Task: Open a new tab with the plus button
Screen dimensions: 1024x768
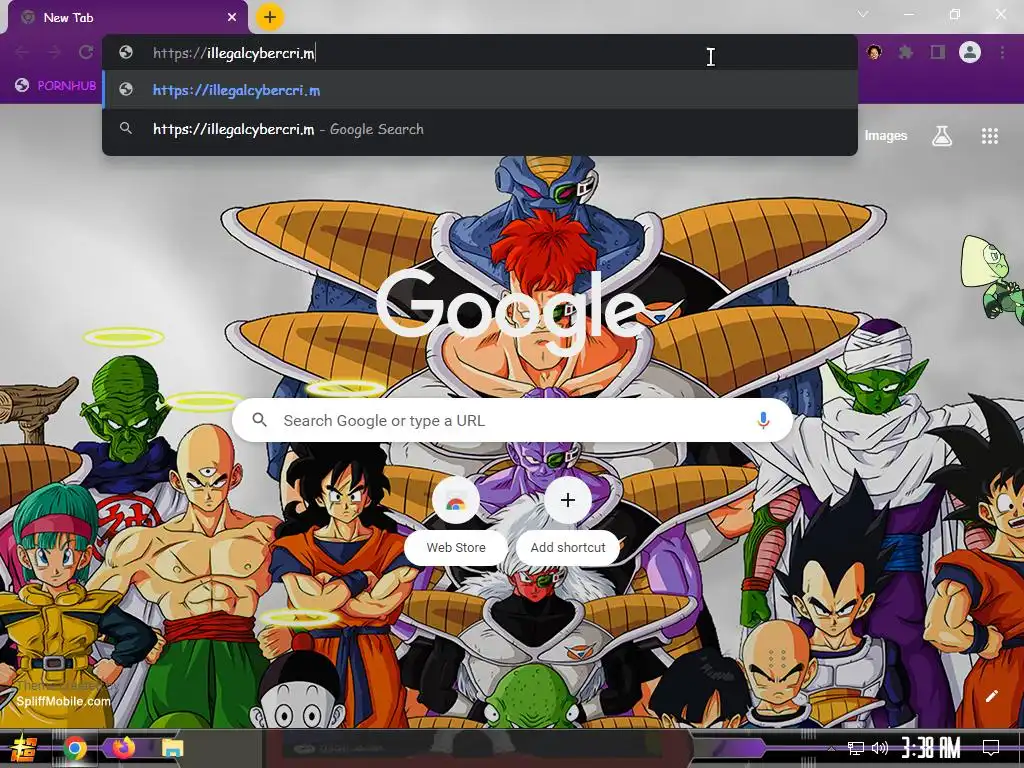Action: click(x=270, y=17)
